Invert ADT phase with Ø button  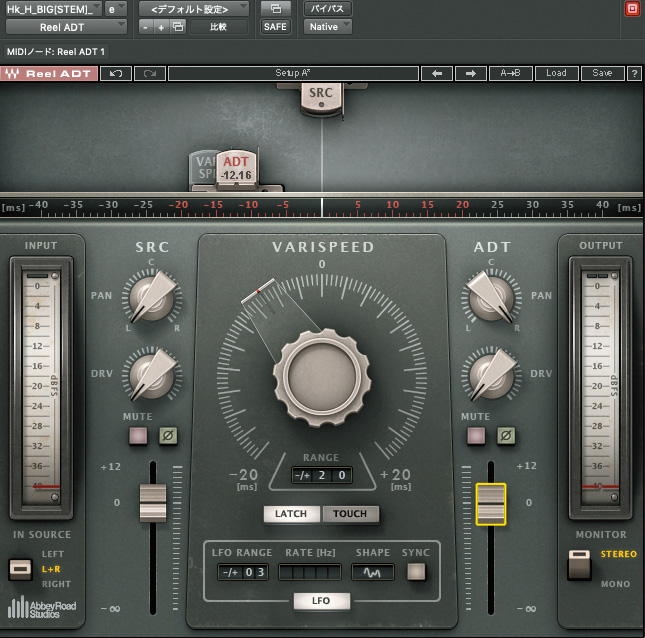click(506, 436)
